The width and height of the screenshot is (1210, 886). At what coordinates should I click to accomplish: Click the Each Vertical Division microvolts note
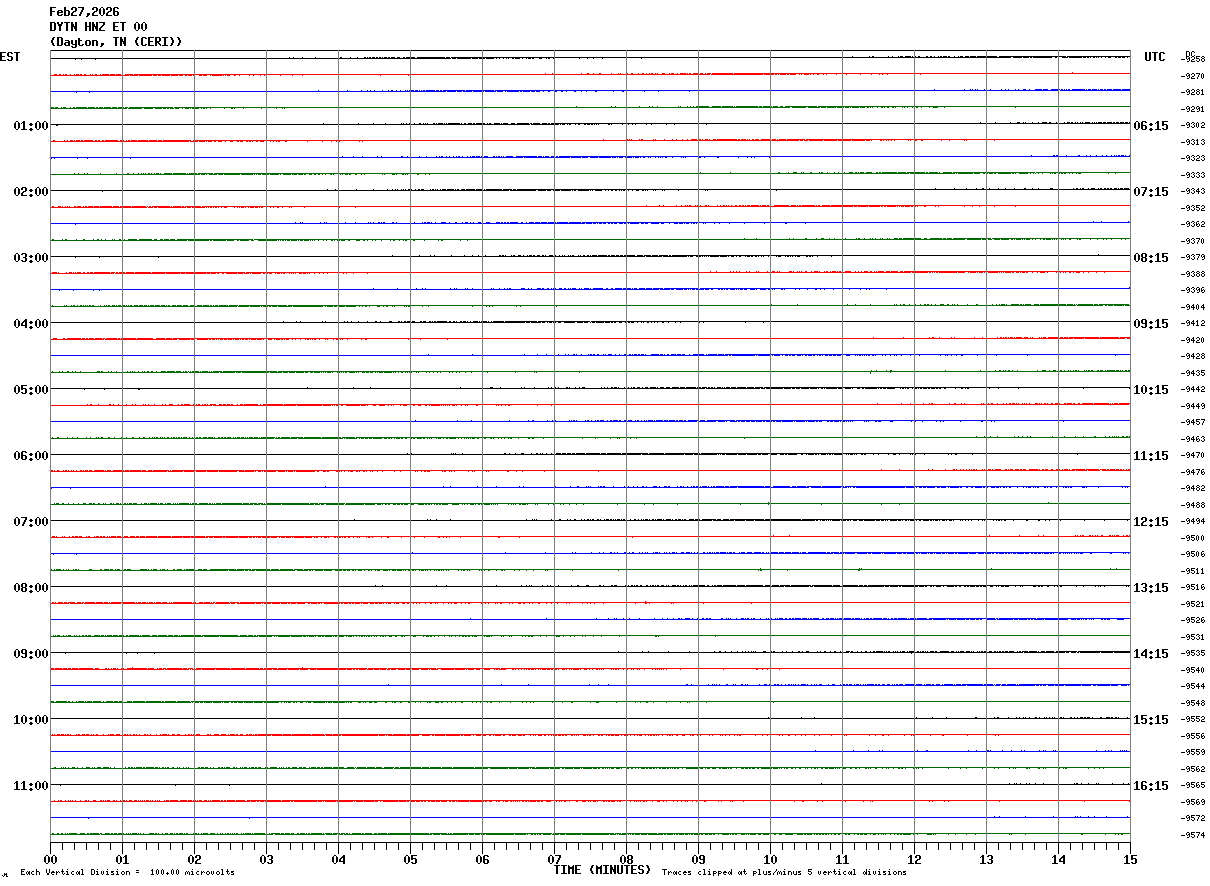pyautogui.click(x=127, y=873)
